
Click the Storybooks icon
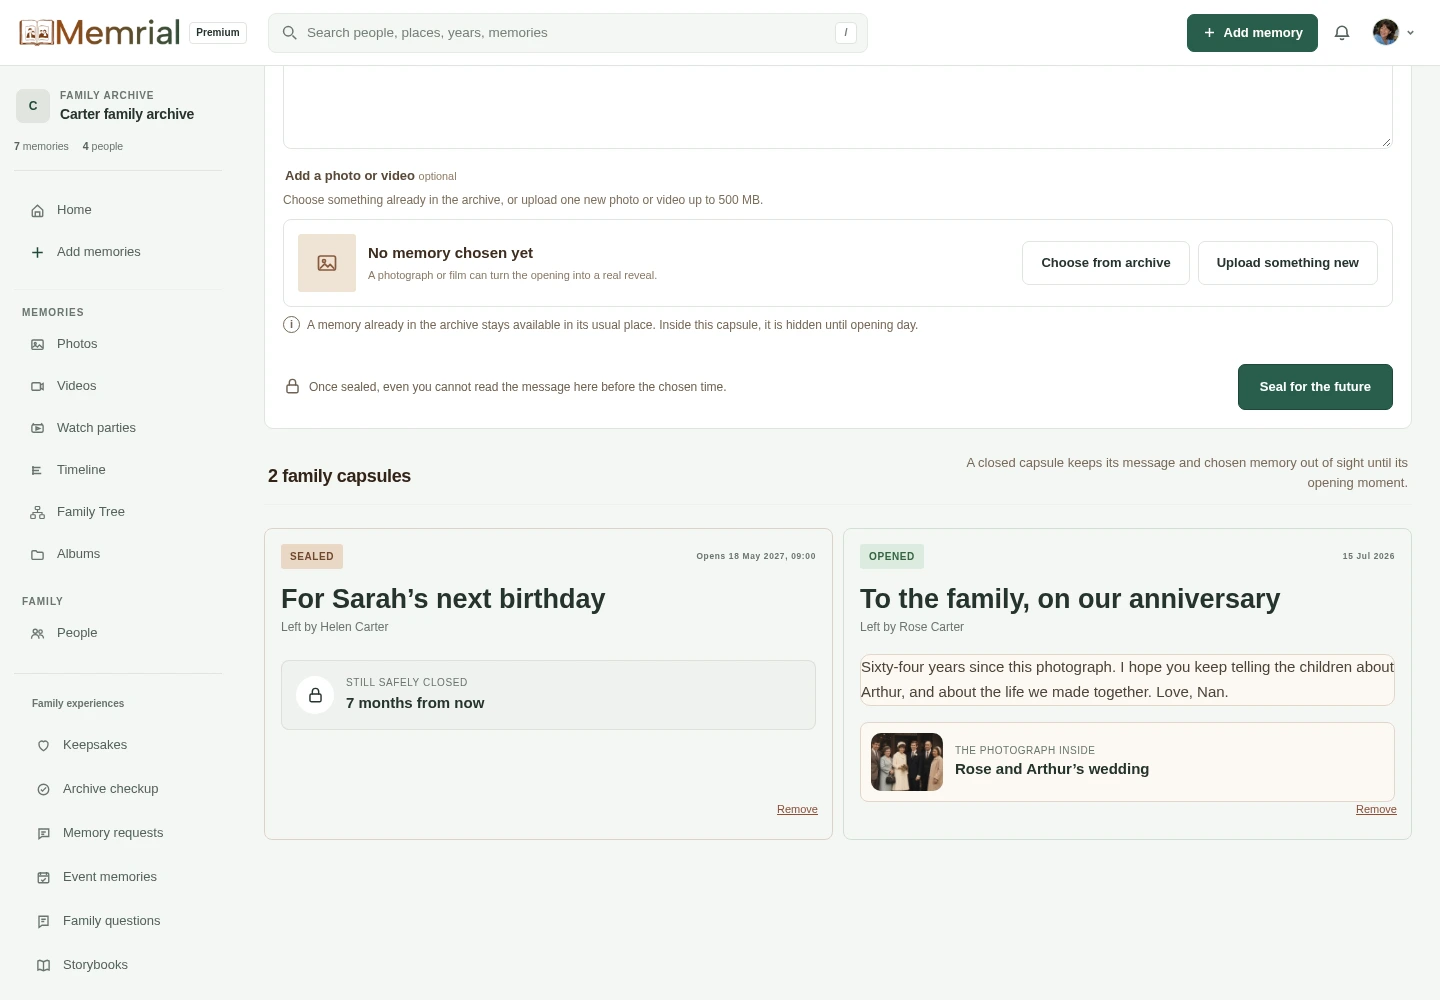44,965
